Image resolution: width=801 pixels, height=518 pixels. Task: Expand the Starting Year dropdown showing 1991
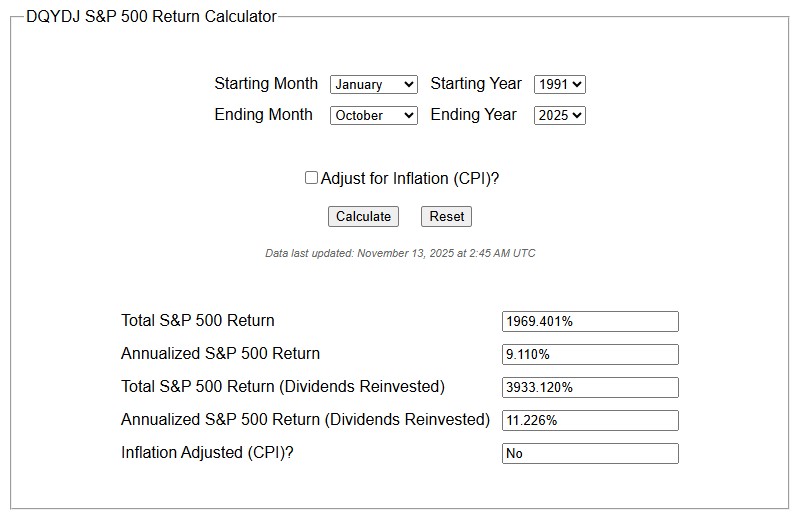559,85
